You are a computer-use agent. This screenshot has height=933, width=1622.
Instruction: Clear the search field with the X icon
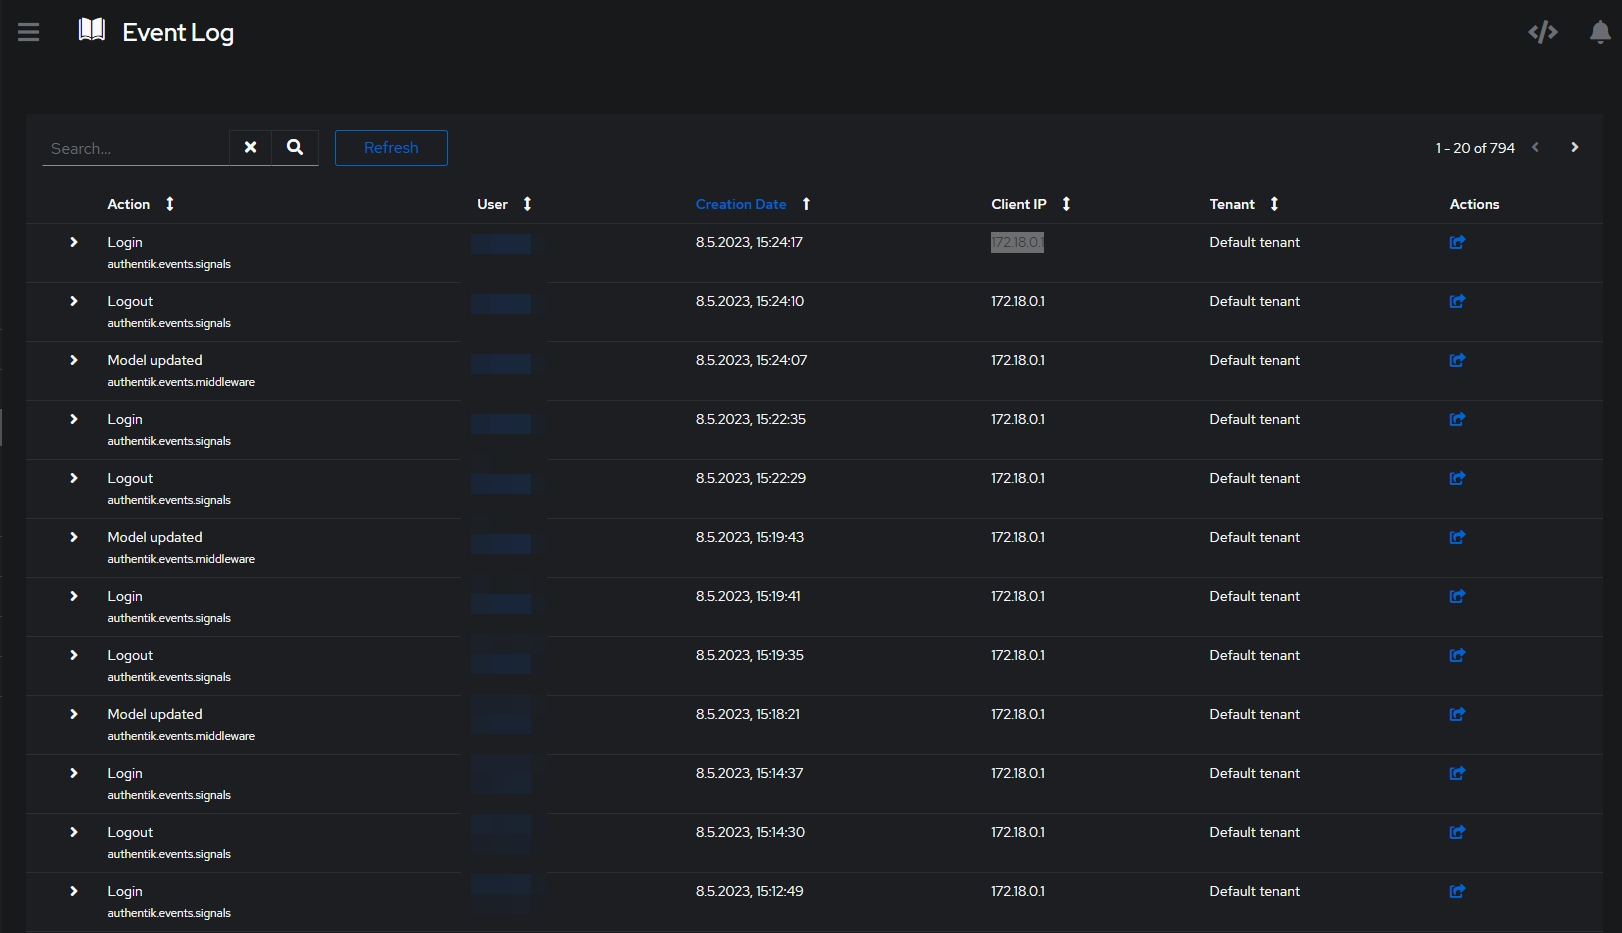250,147
